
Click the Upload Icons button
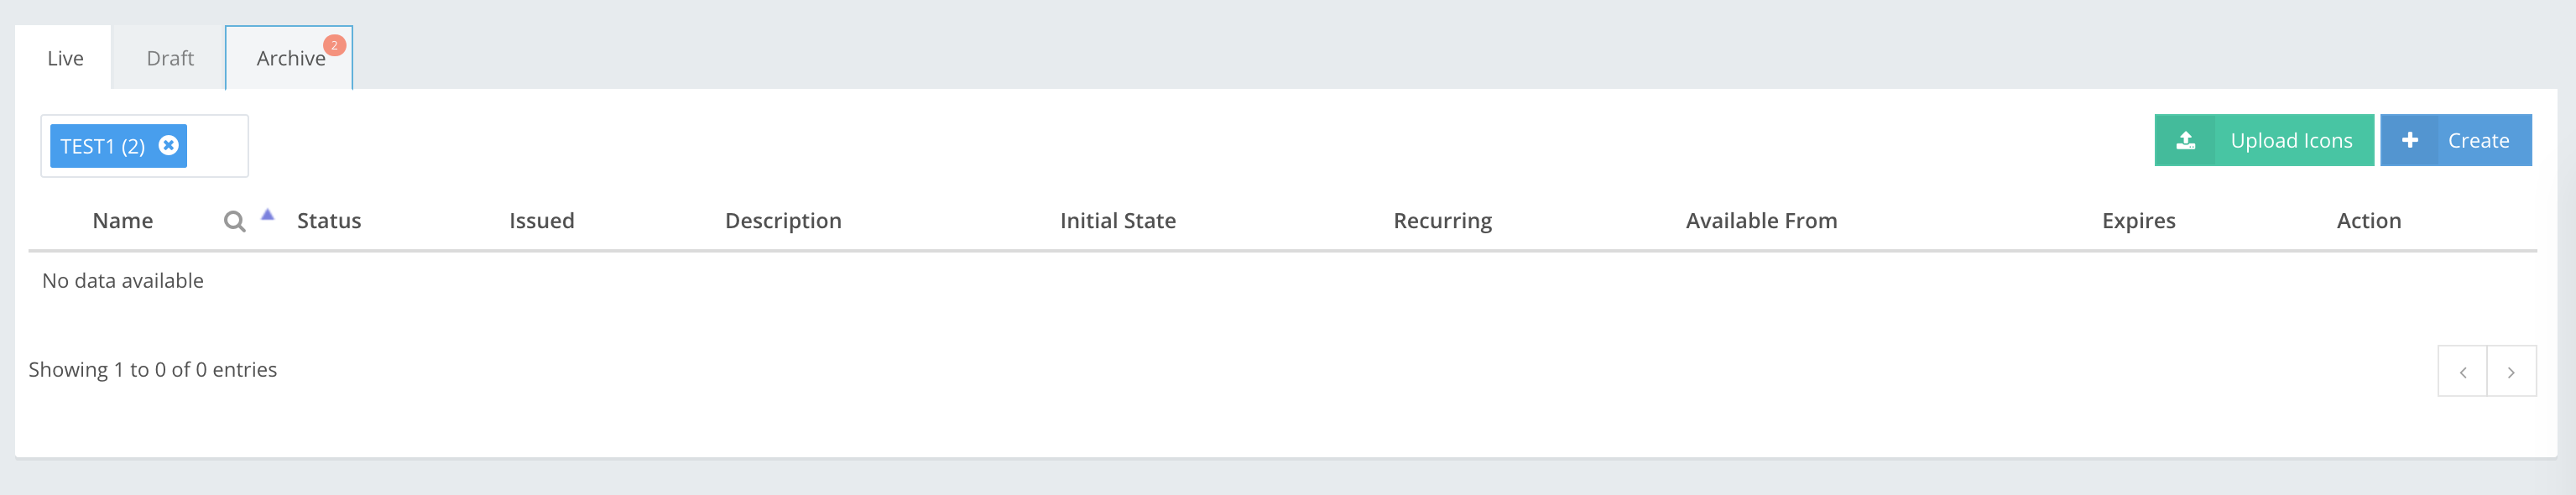(x=2291, y=141)
